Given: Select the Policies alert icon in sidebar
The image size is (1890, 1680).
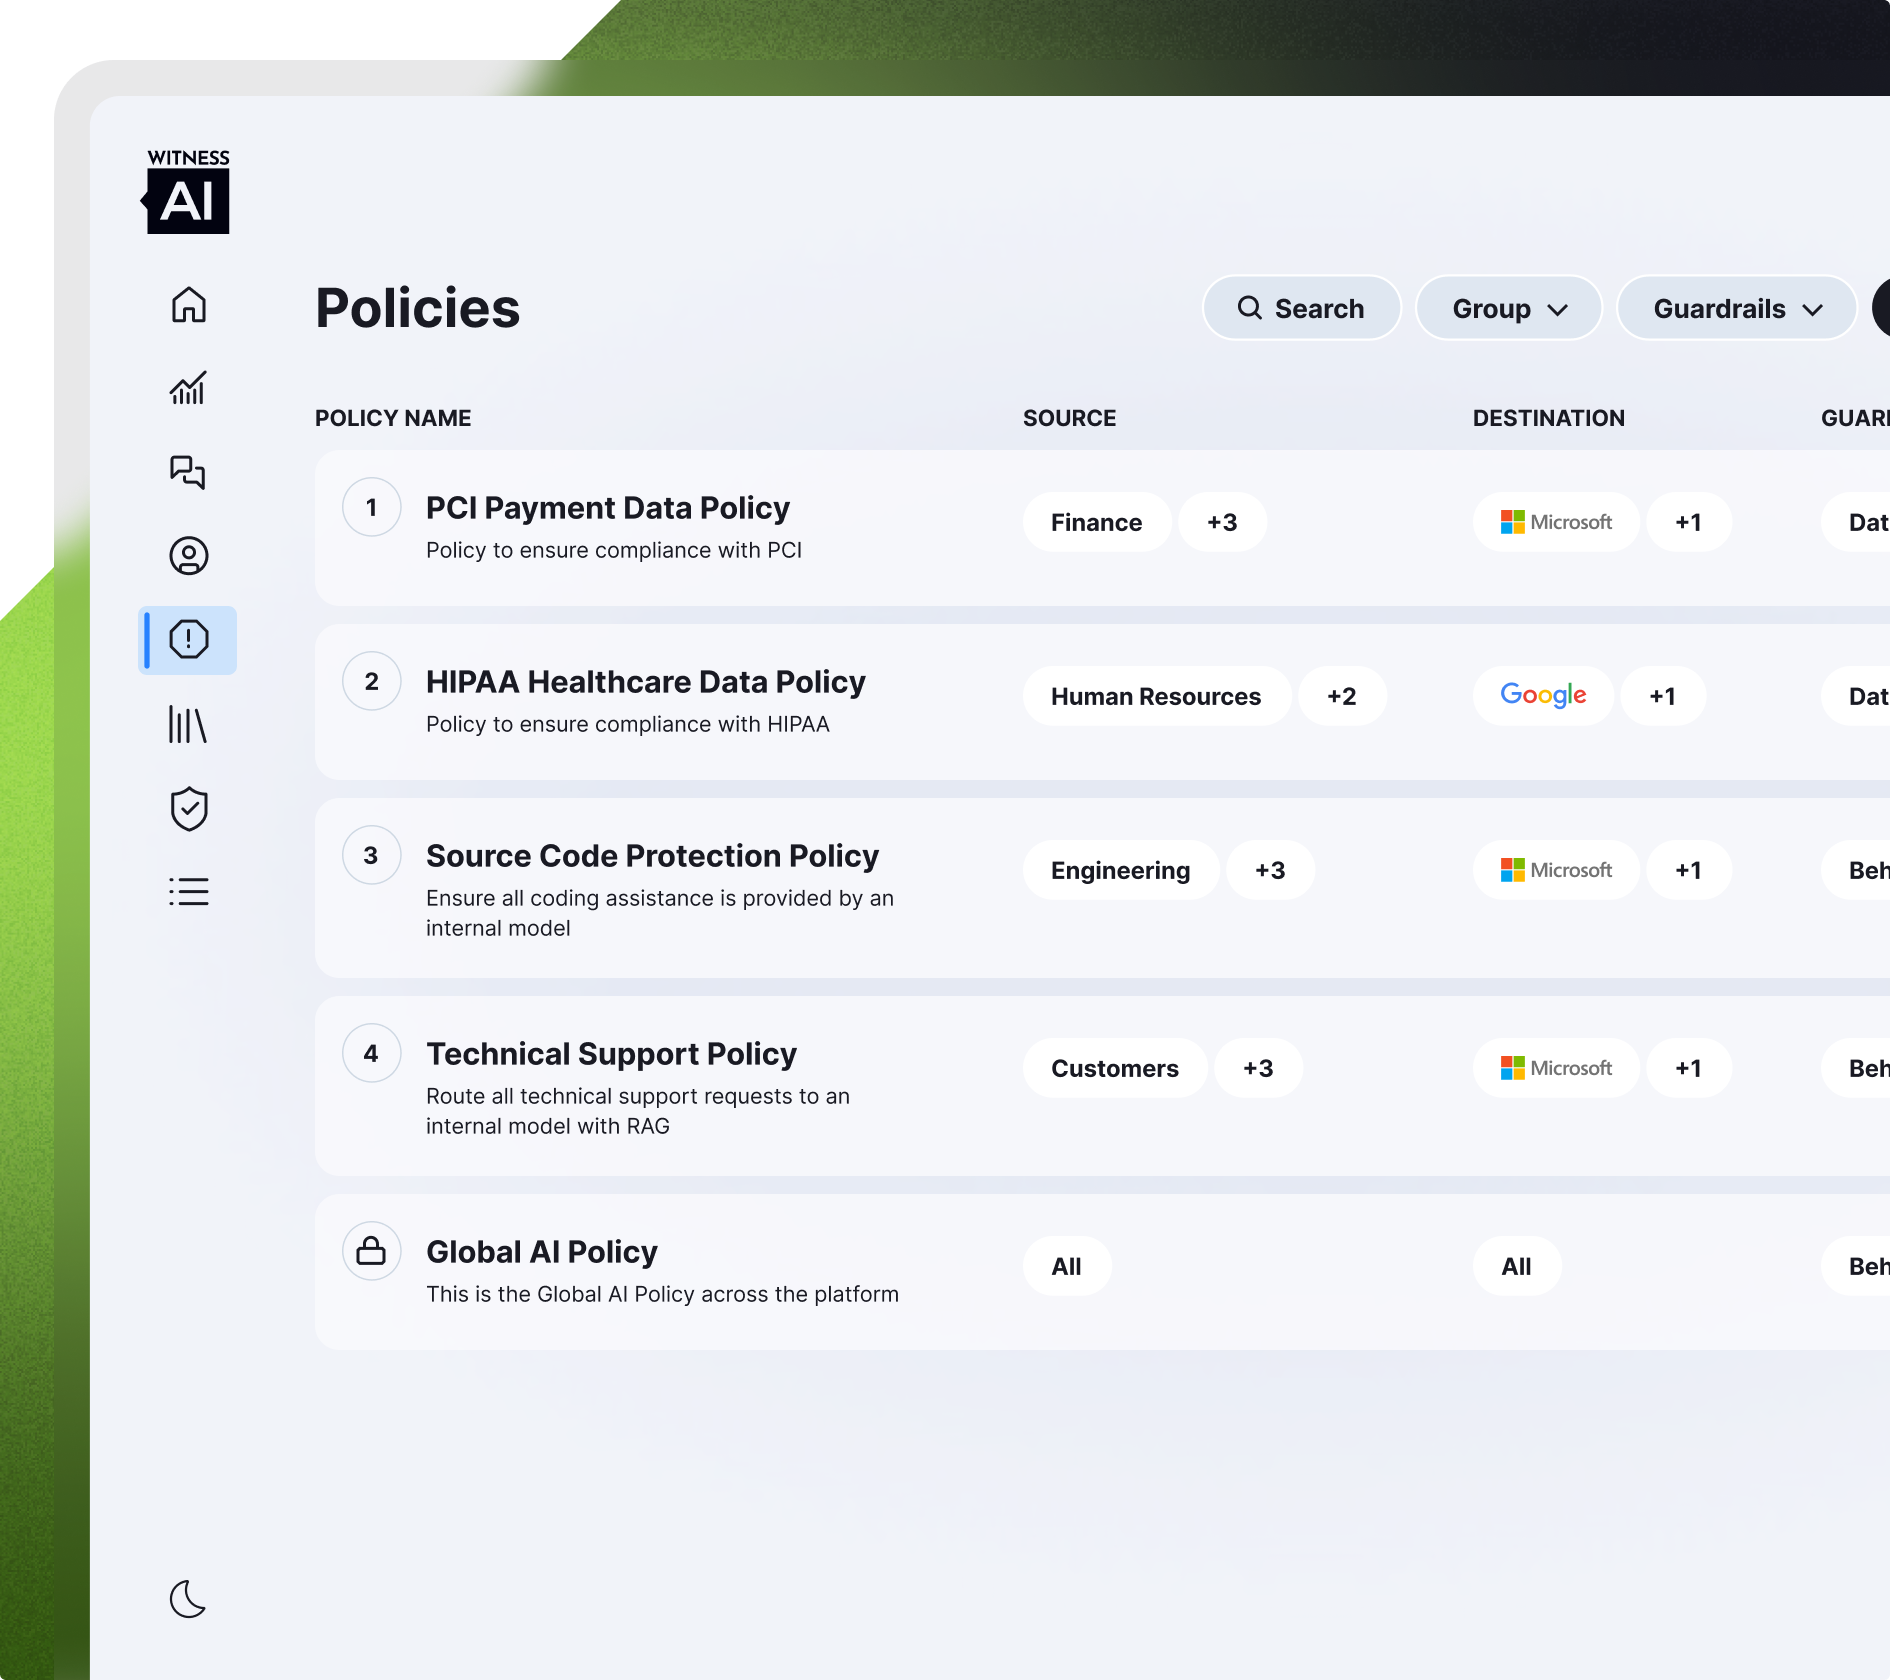Looking at the screenshot, I should (x=188, y=640).
